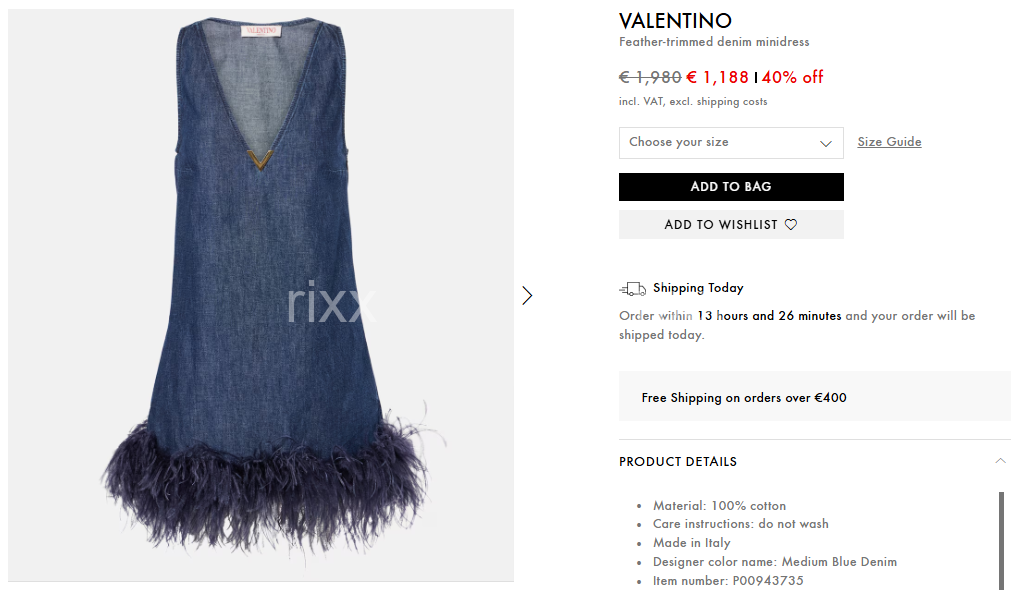Click the product details scrollbar
The width and height of the screenshot is (1011, 590).
[x=1001, y=540]
